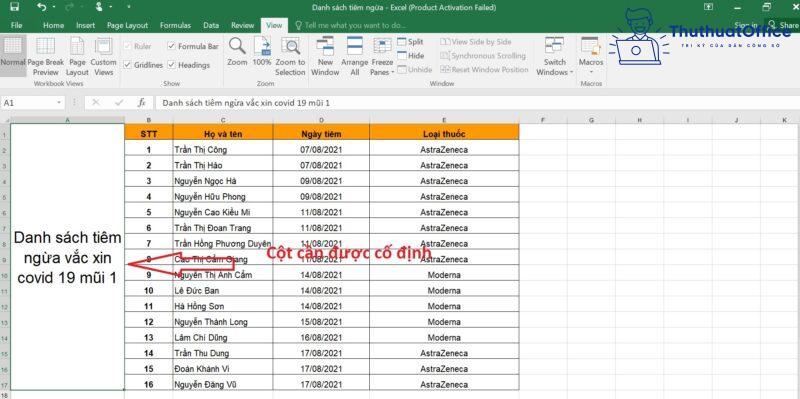This screenshot has width=800, height=399.
Task: Open customize quick access toolbar dropdown
Action: [x=129, y=7]
